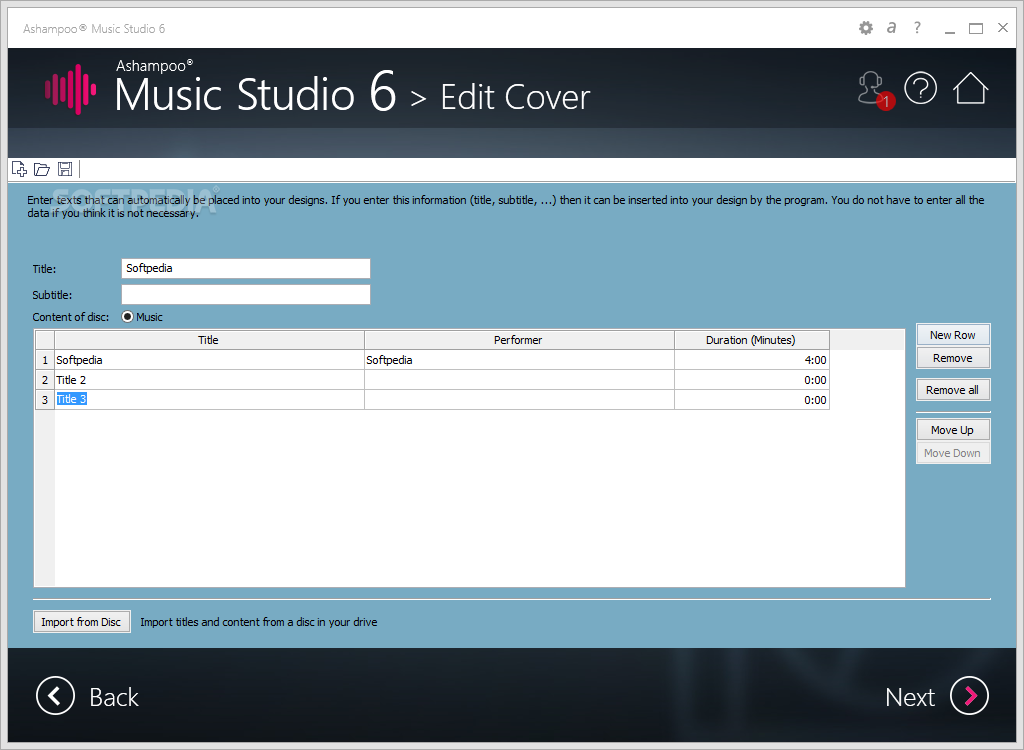
Task: Click the Ashampoo 'a' icon in title bar
Action: [891, 27]
